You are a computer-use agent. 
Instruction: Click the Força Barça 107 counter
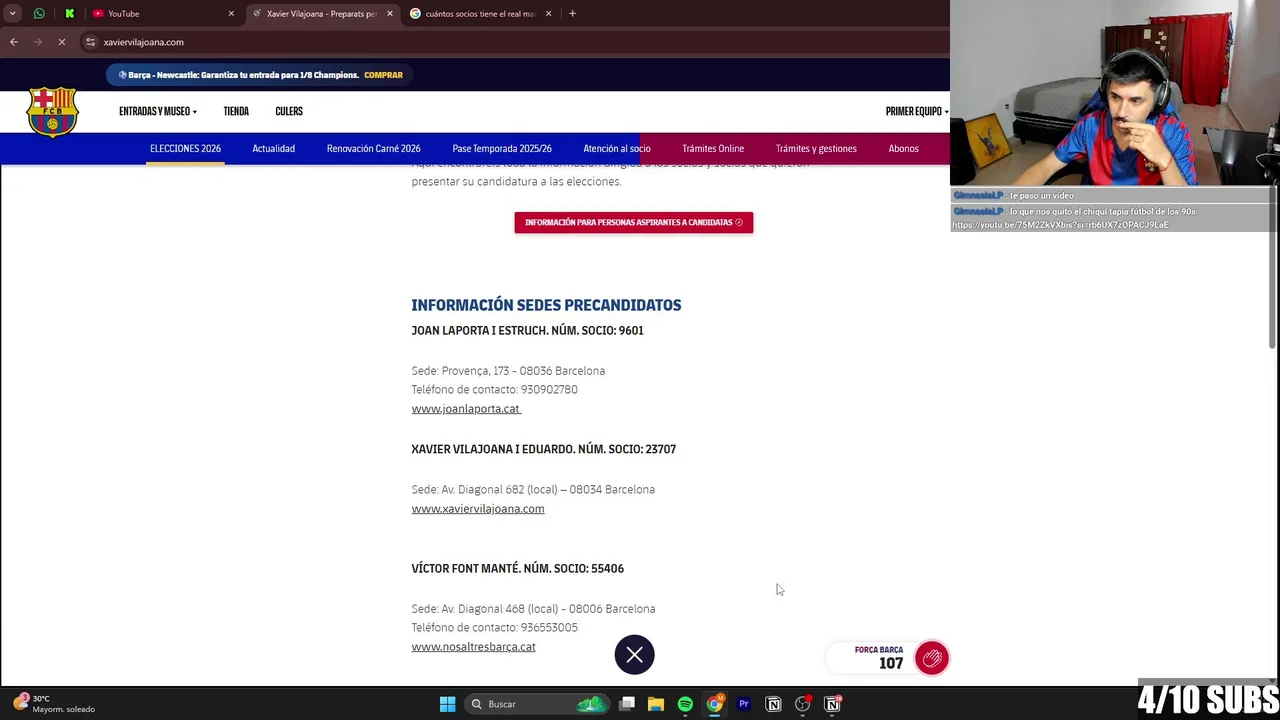pos(879,658)
